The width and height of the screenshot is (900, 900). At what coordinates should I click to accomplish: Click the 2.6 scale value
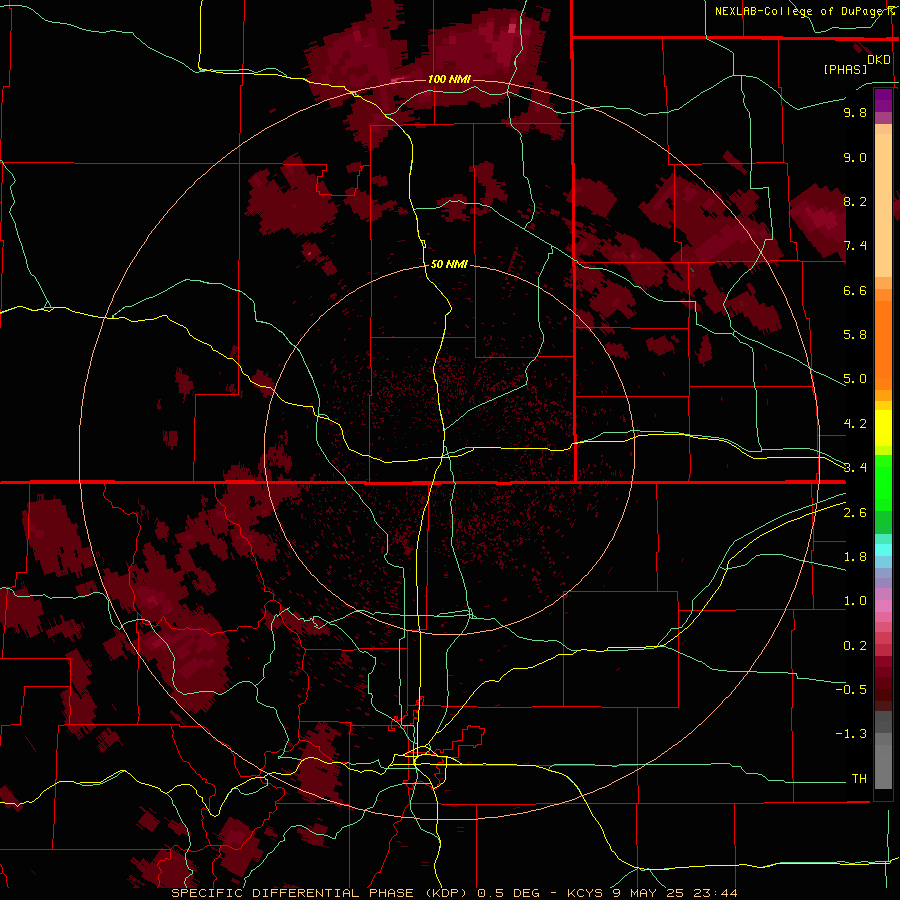[x=855, y=513]
